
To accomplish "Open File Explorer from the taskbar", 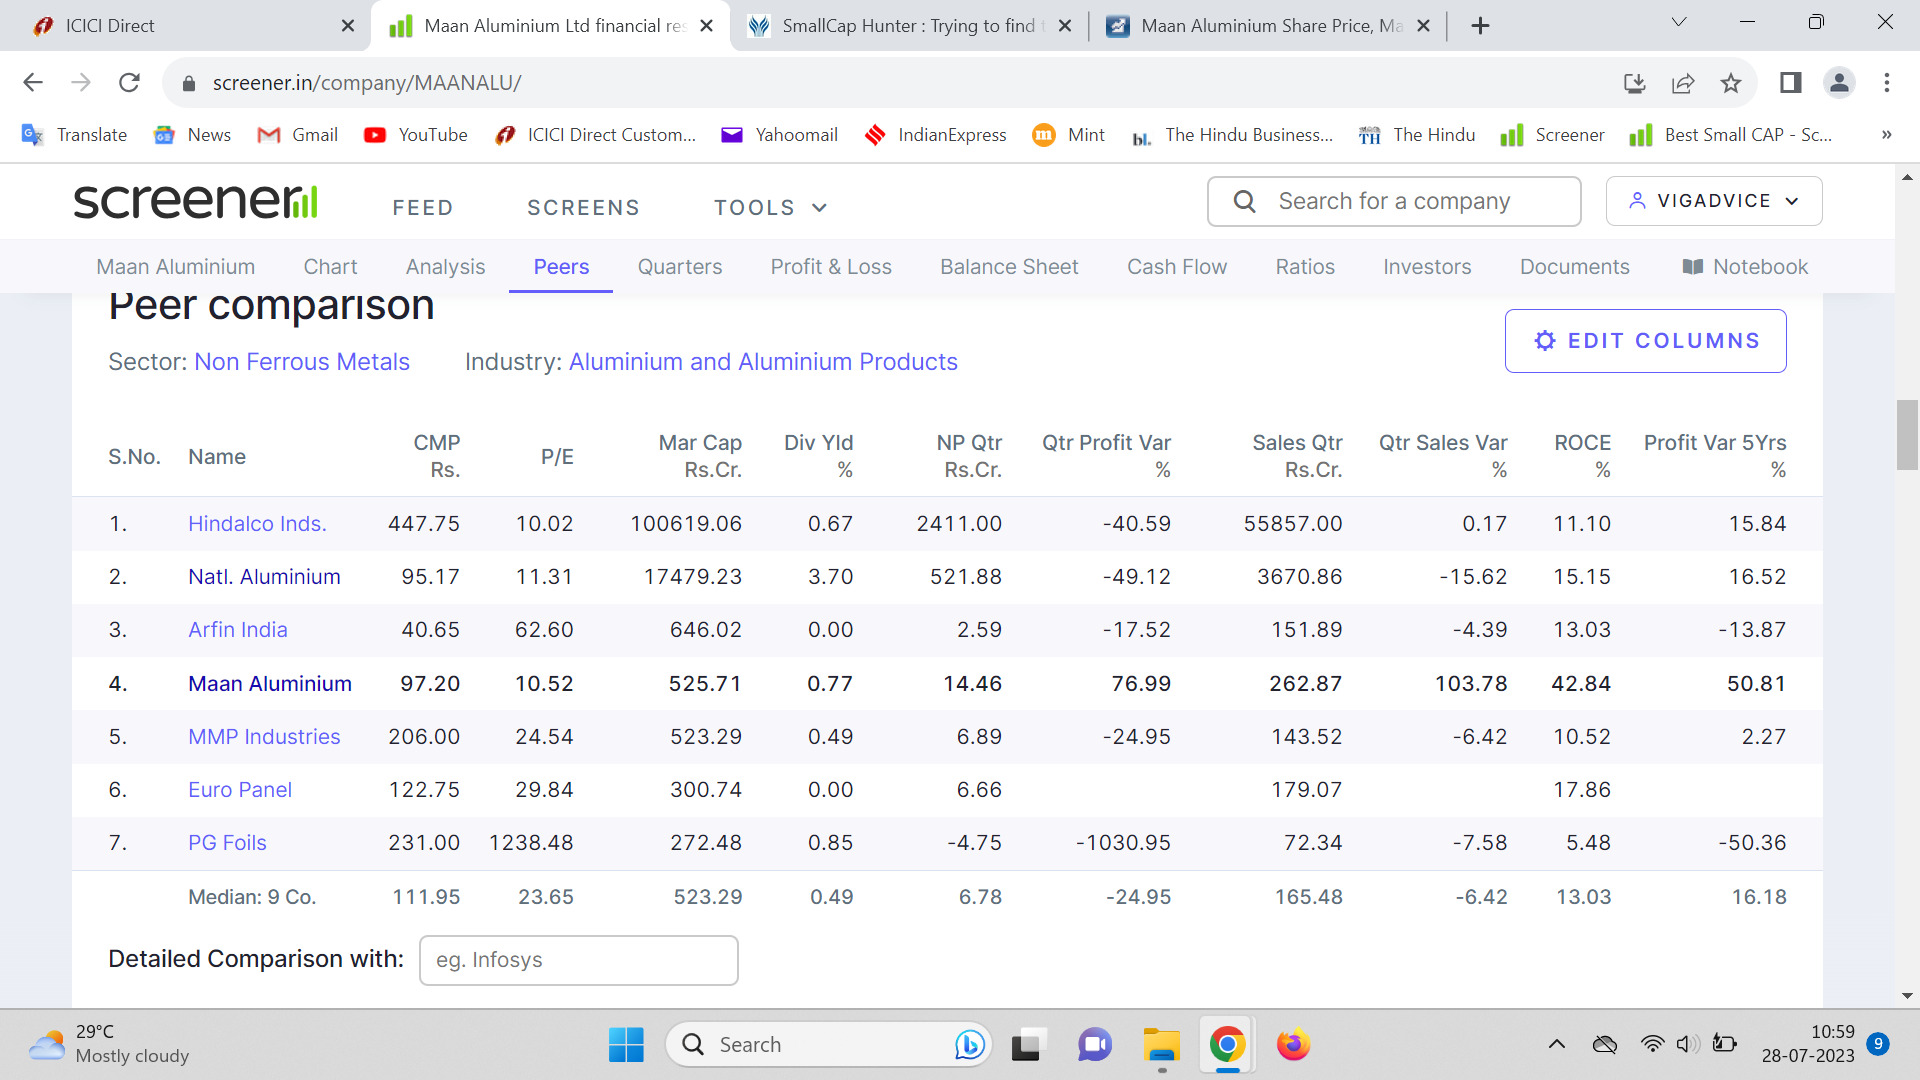I will [1162, 1045].
